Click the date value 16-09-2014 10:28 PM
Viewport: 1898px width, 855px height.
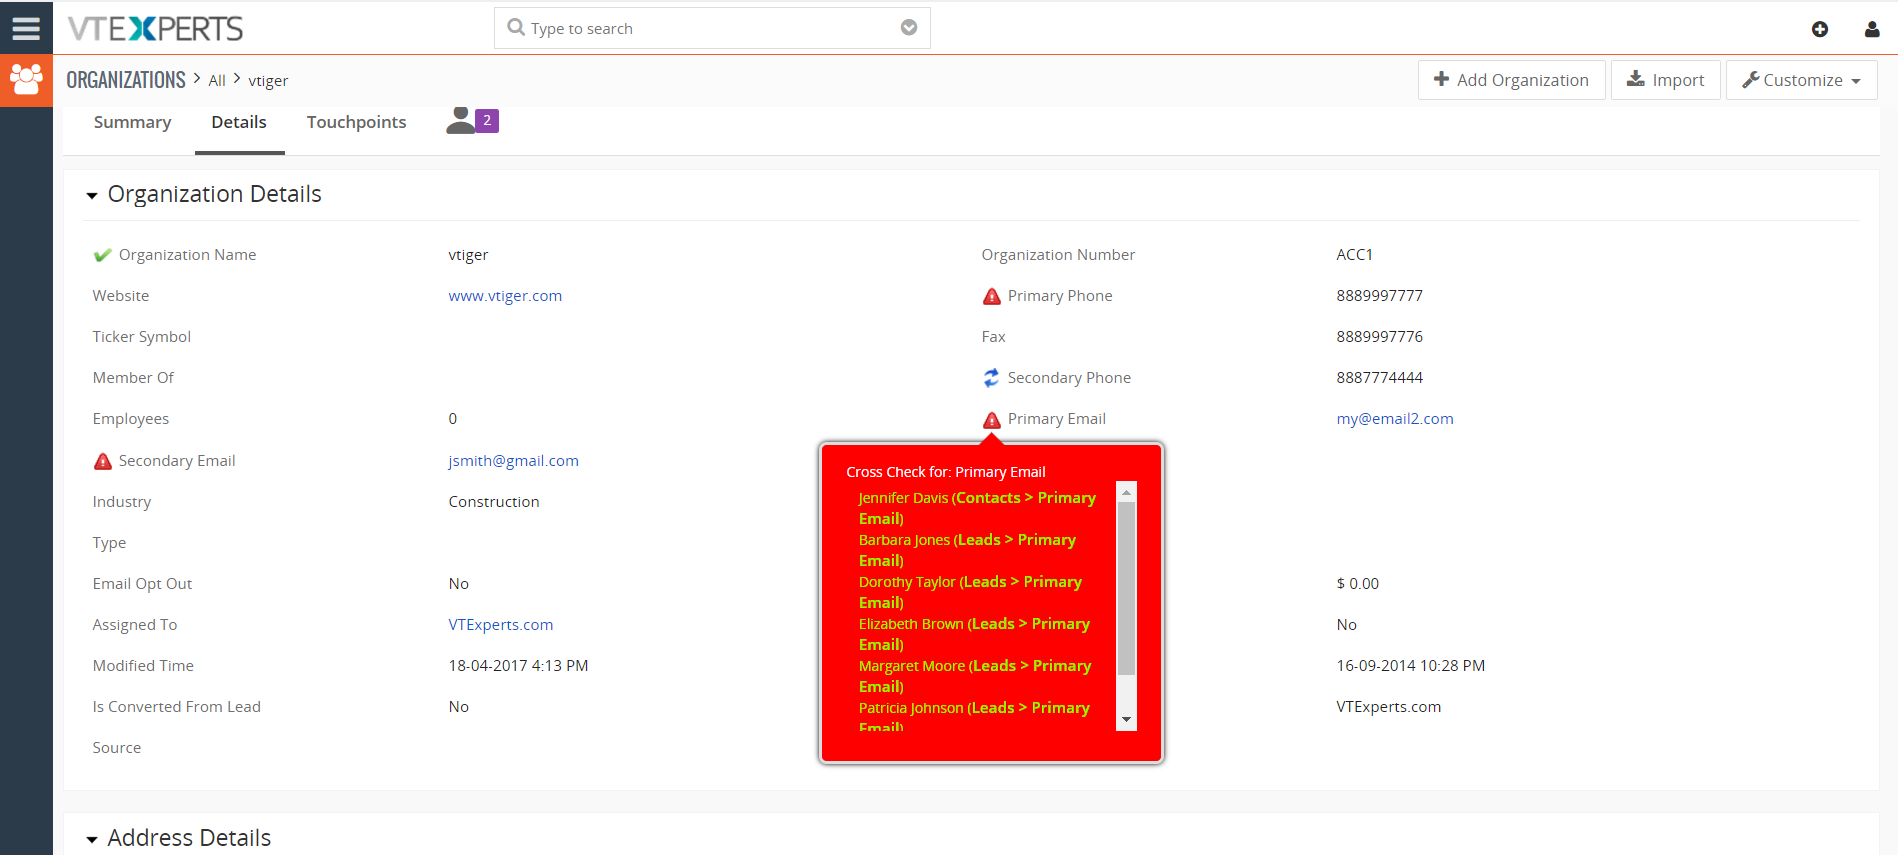[1410, 666]
